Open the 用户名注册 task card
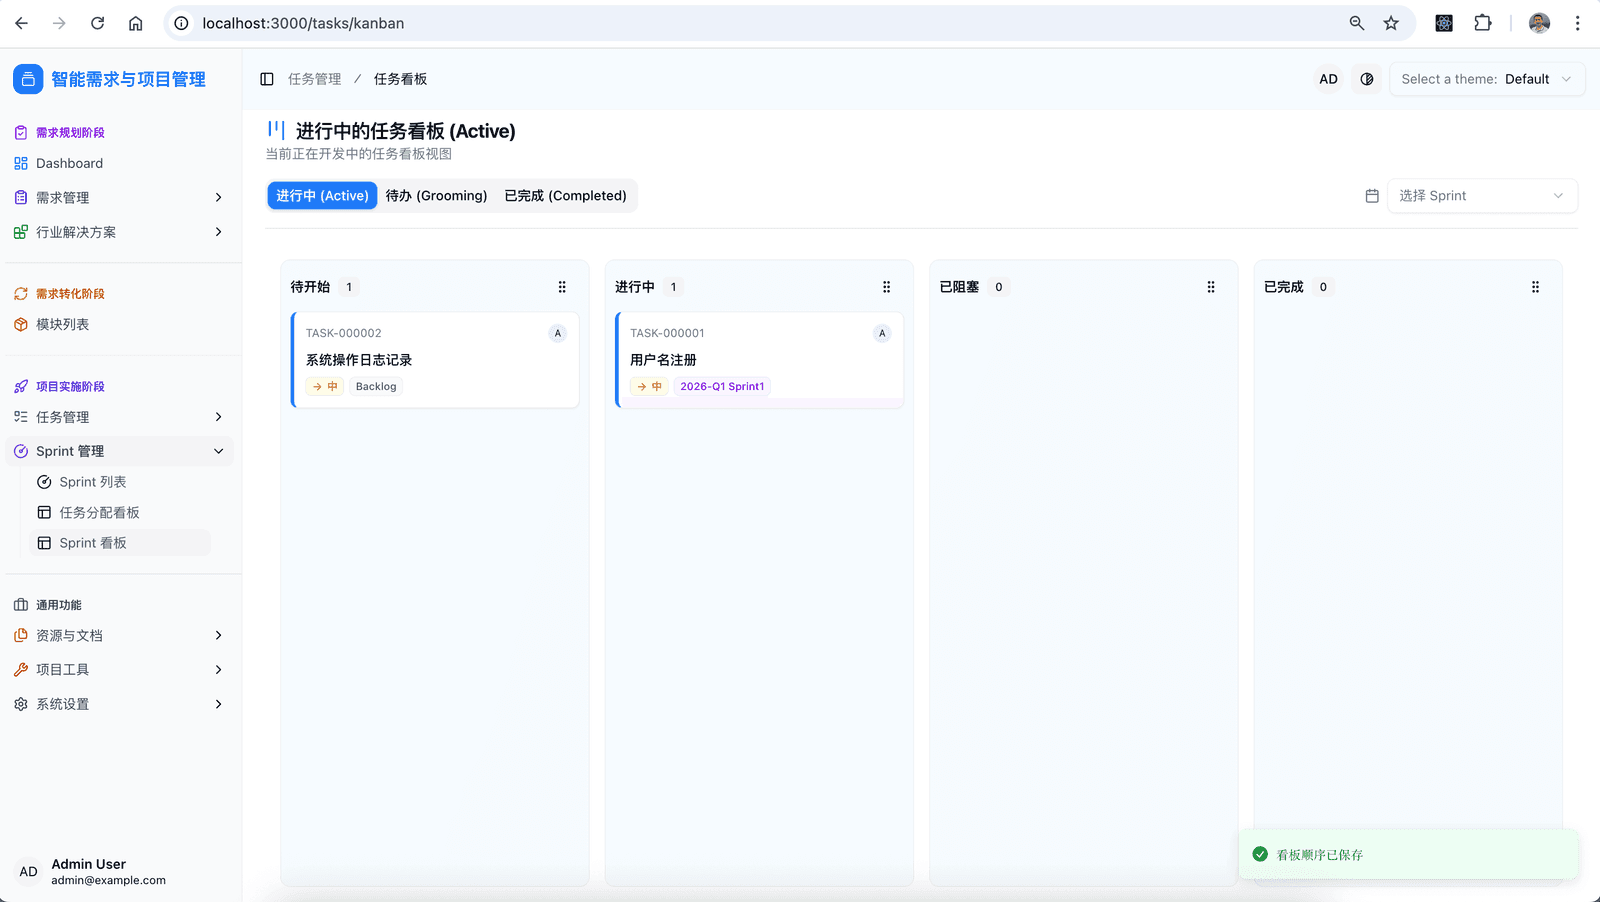This screenshot has height=902, width=1600. click(x=760, y=360)
